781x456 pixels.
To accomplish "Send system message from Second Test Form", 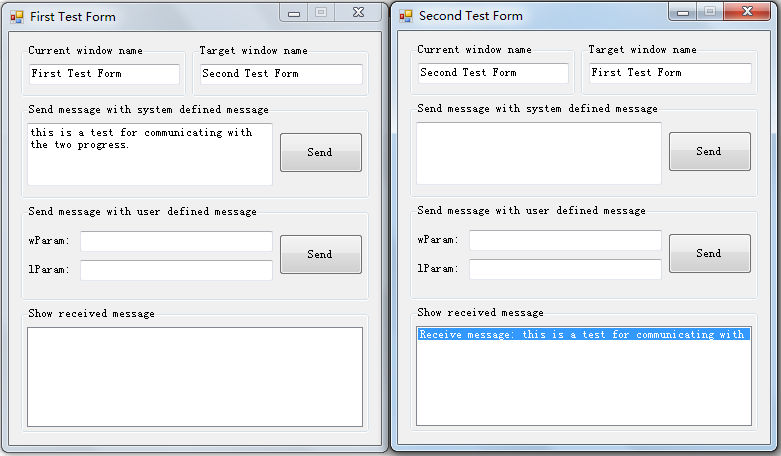I will click(710, 151).
